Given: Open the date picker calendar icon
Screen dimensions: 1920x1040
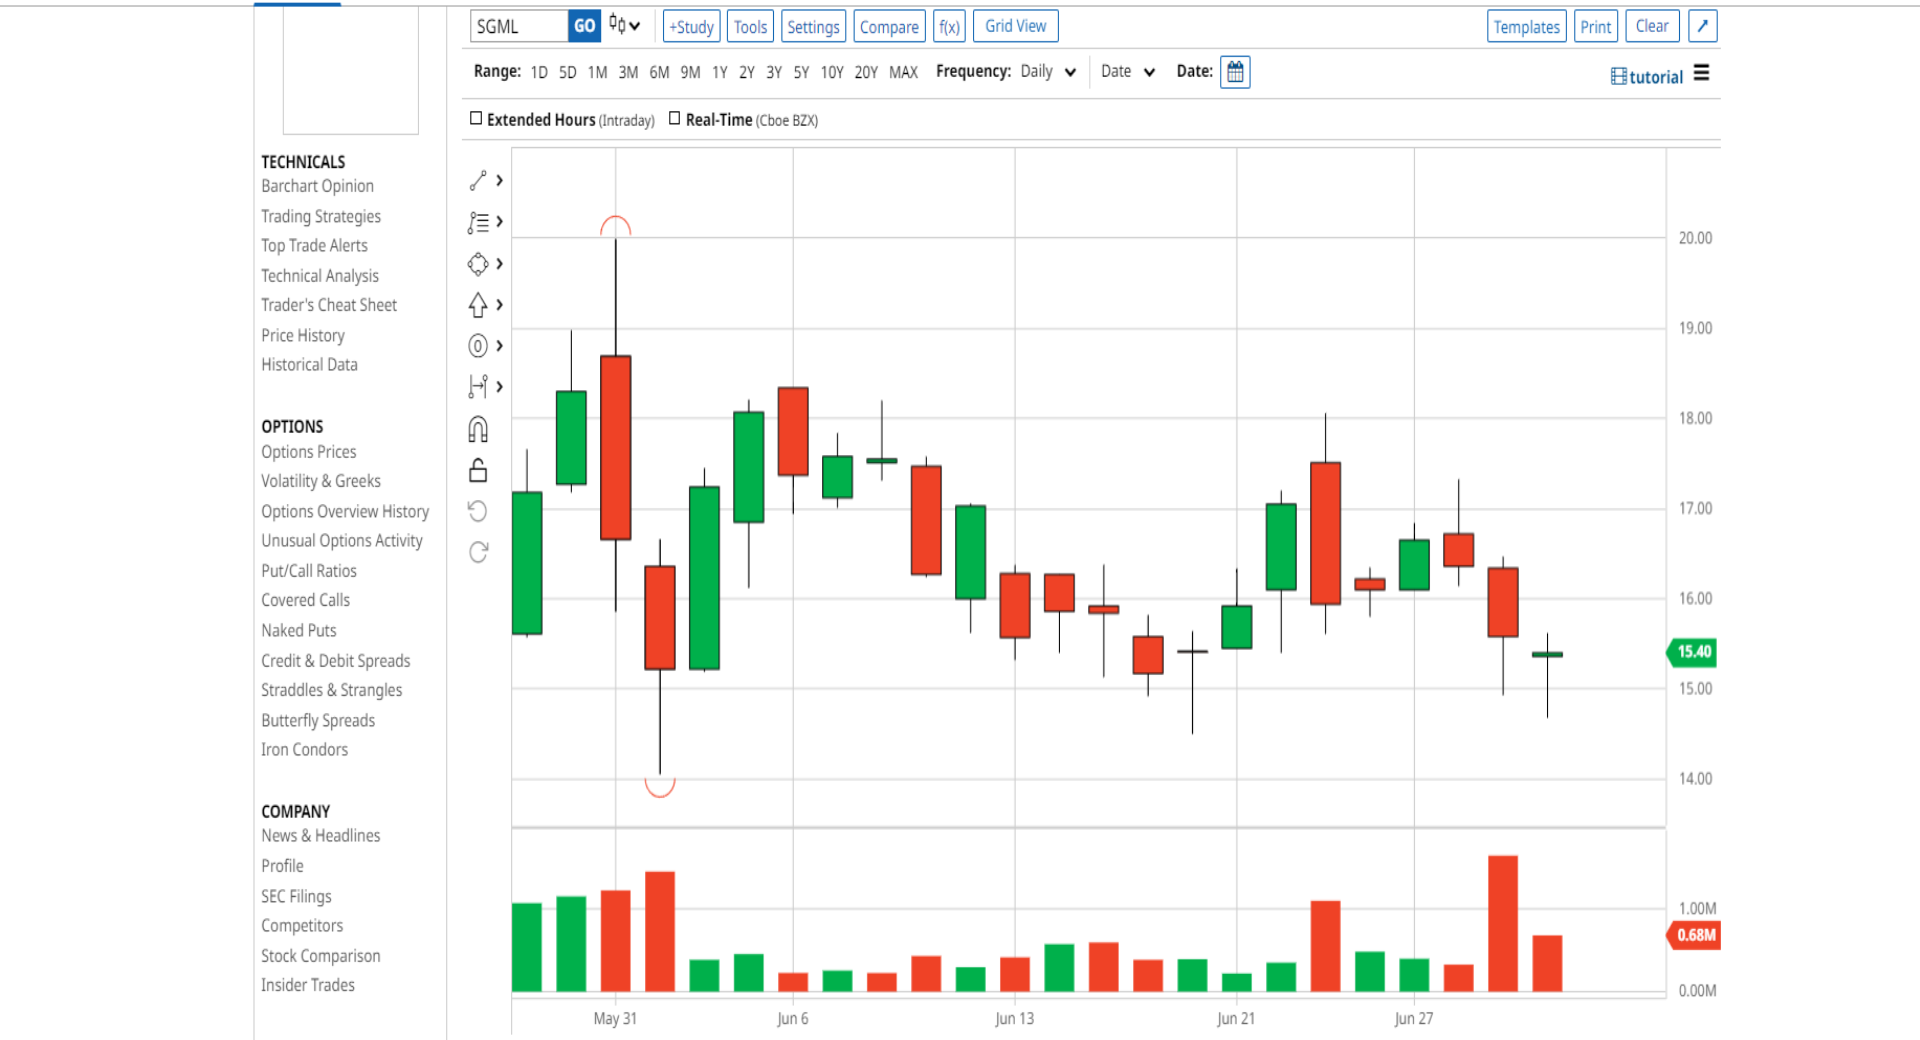Looking at the screenshot, I should (1235, 72).
